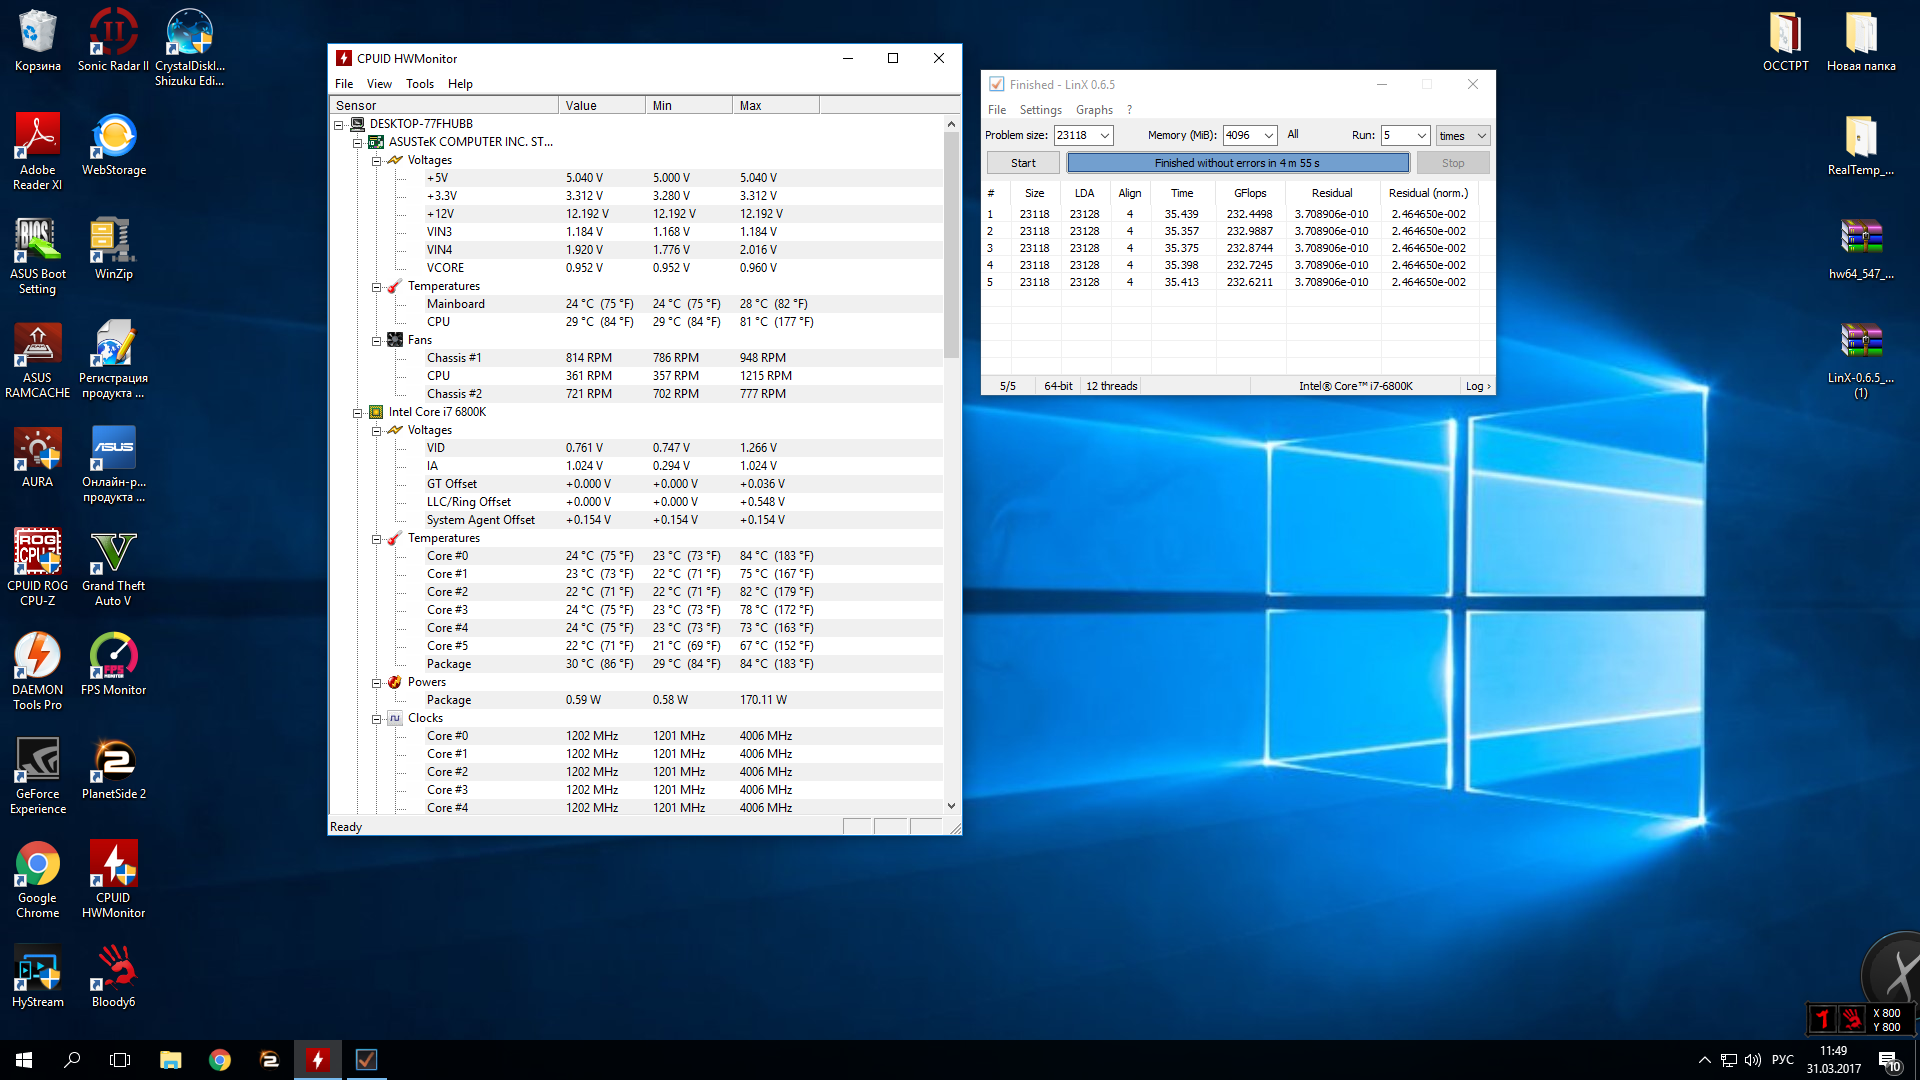Open the Graphs menu in LinX
This screenshot has width=1920, height=1080.
[1093, 110]
